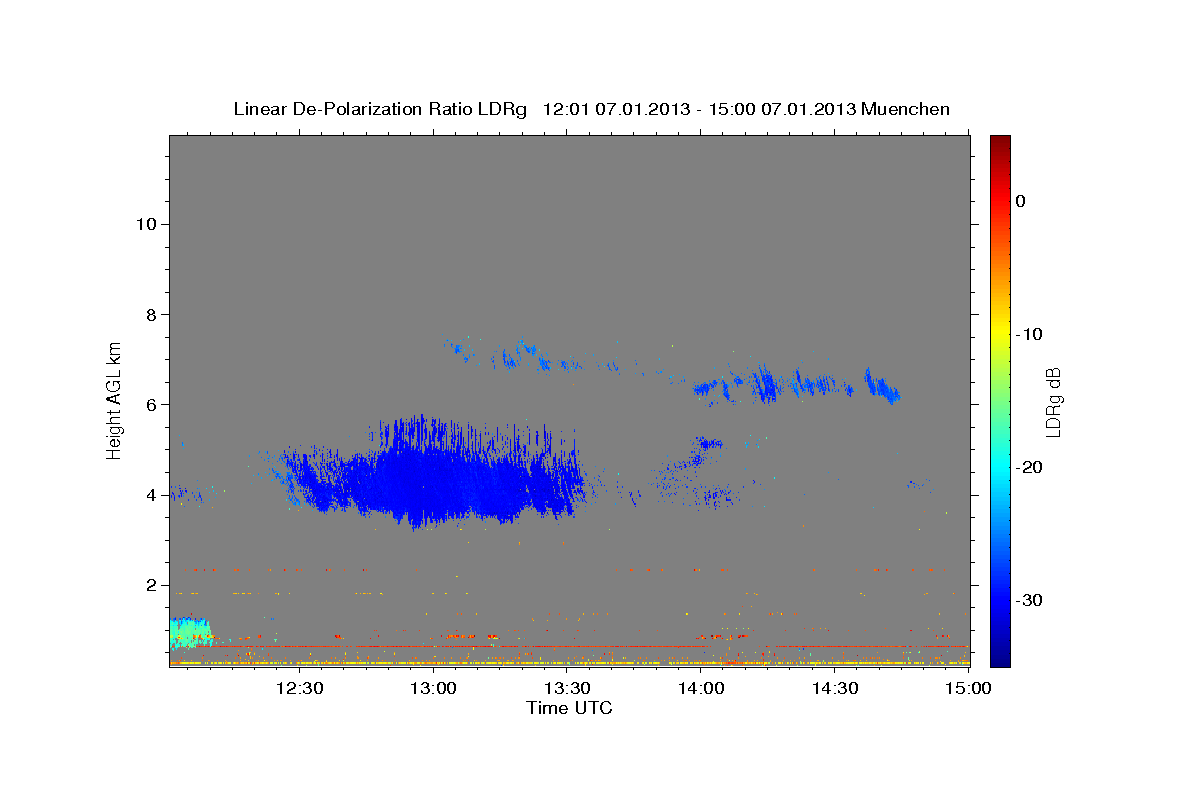This screenshot has width=1200, height=800.
Task: Click the height tick label 10
Action: (x=146, y=224)
